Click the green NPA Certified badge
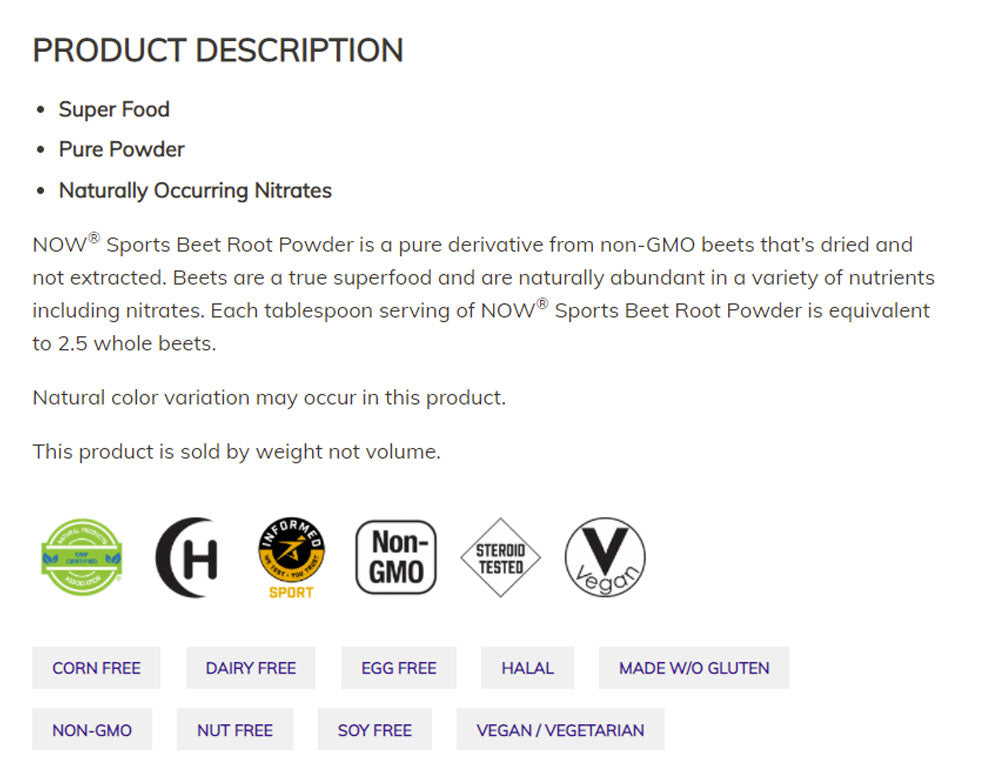Screen dimensions: 1000x776 81,558
